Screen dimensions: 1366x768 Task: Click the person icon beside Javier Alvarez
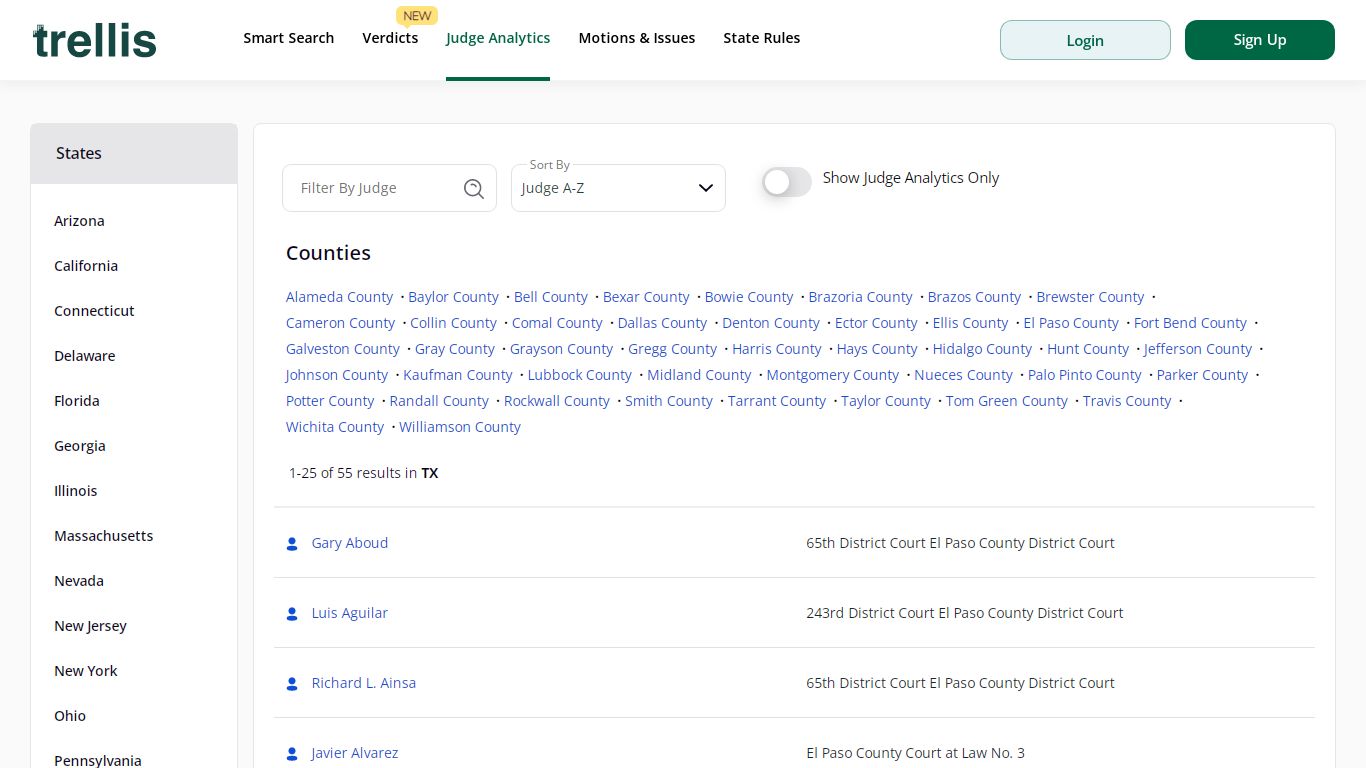tap(292, 754)
